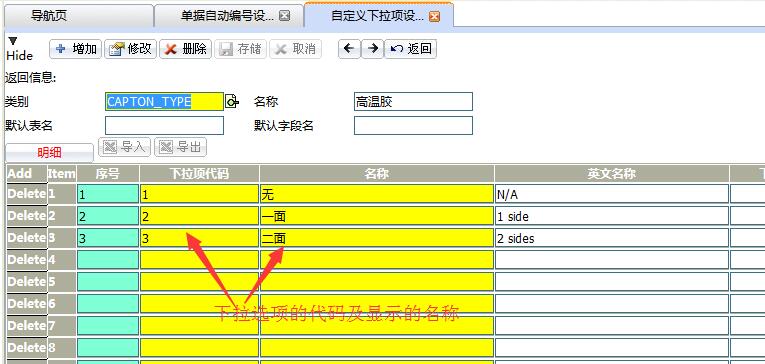
Task: Click the 返回 (Return) button
Action: point(410,49)
